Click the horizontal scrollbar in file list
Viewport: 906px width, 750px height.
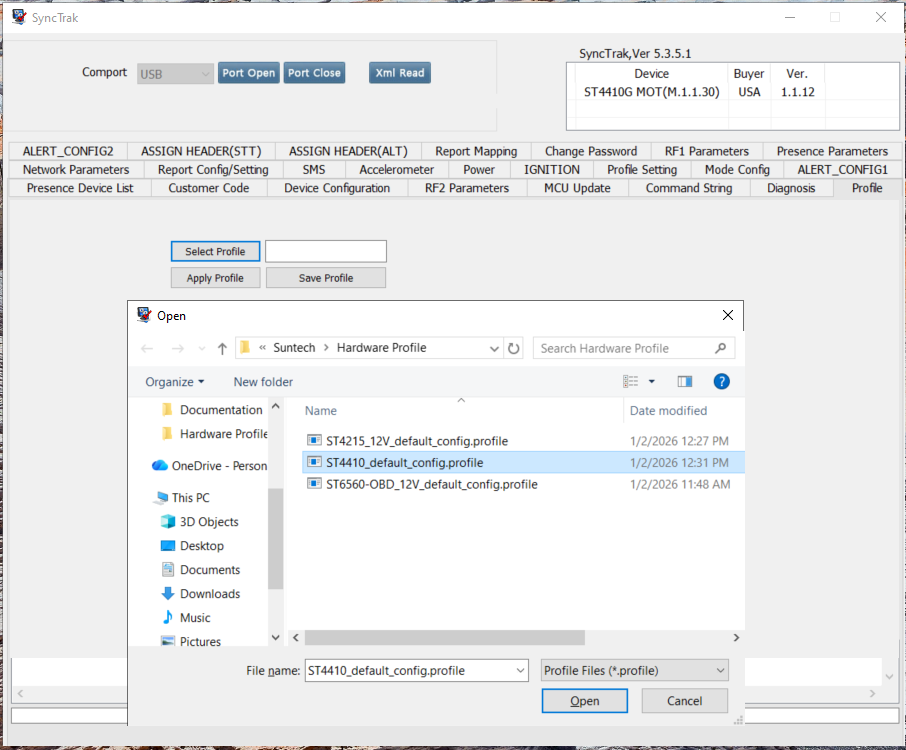coord(444,637)
